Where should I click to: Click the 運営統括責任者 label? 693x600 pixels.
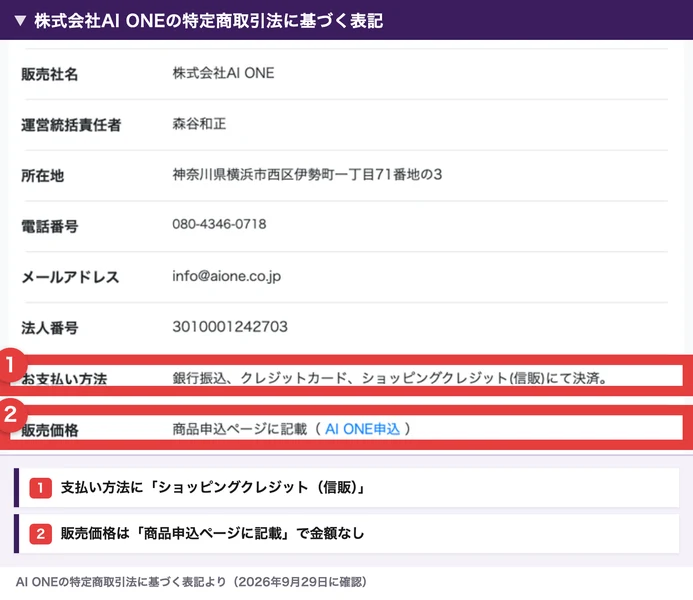click(x=71, y=125)
